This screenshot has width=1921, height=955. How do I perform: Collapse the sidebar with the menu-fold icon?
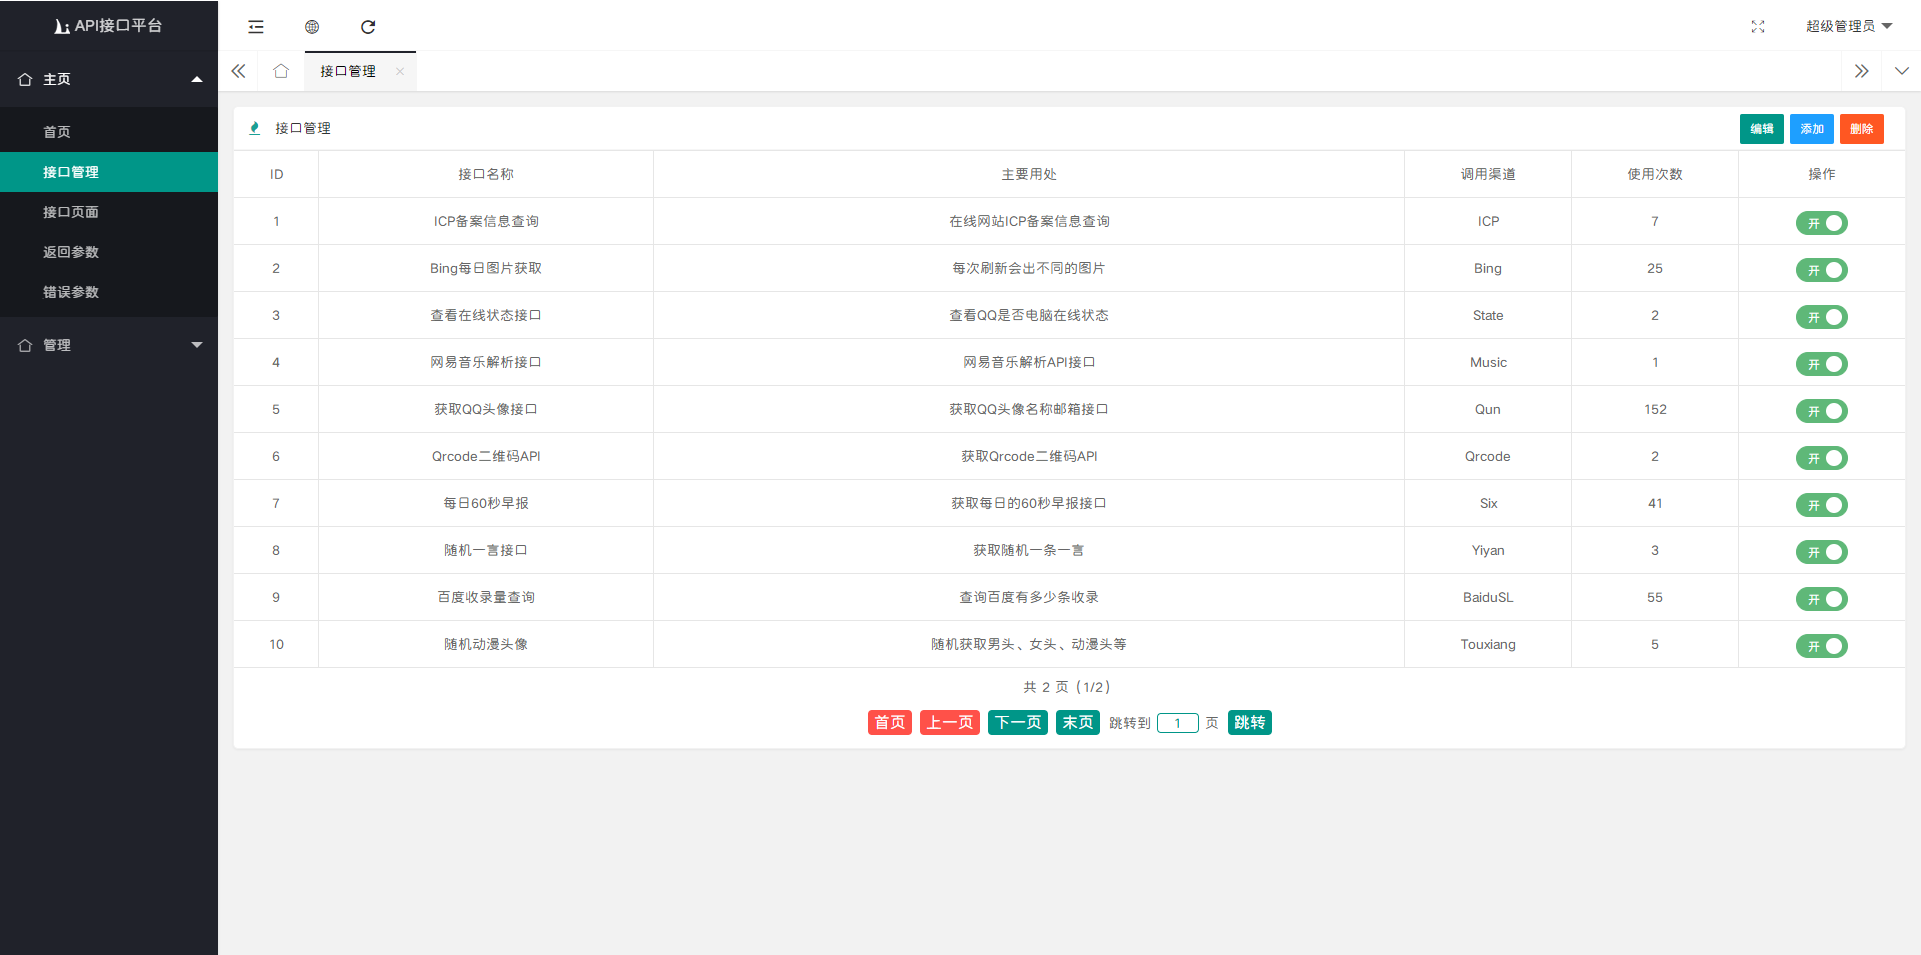[256, 27]
